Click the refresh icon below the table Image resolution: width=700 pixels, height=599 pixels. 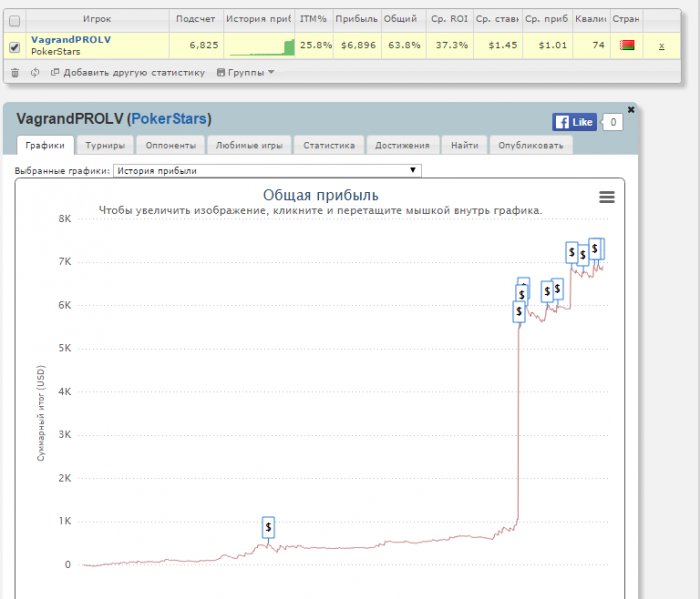pos(35,72)
